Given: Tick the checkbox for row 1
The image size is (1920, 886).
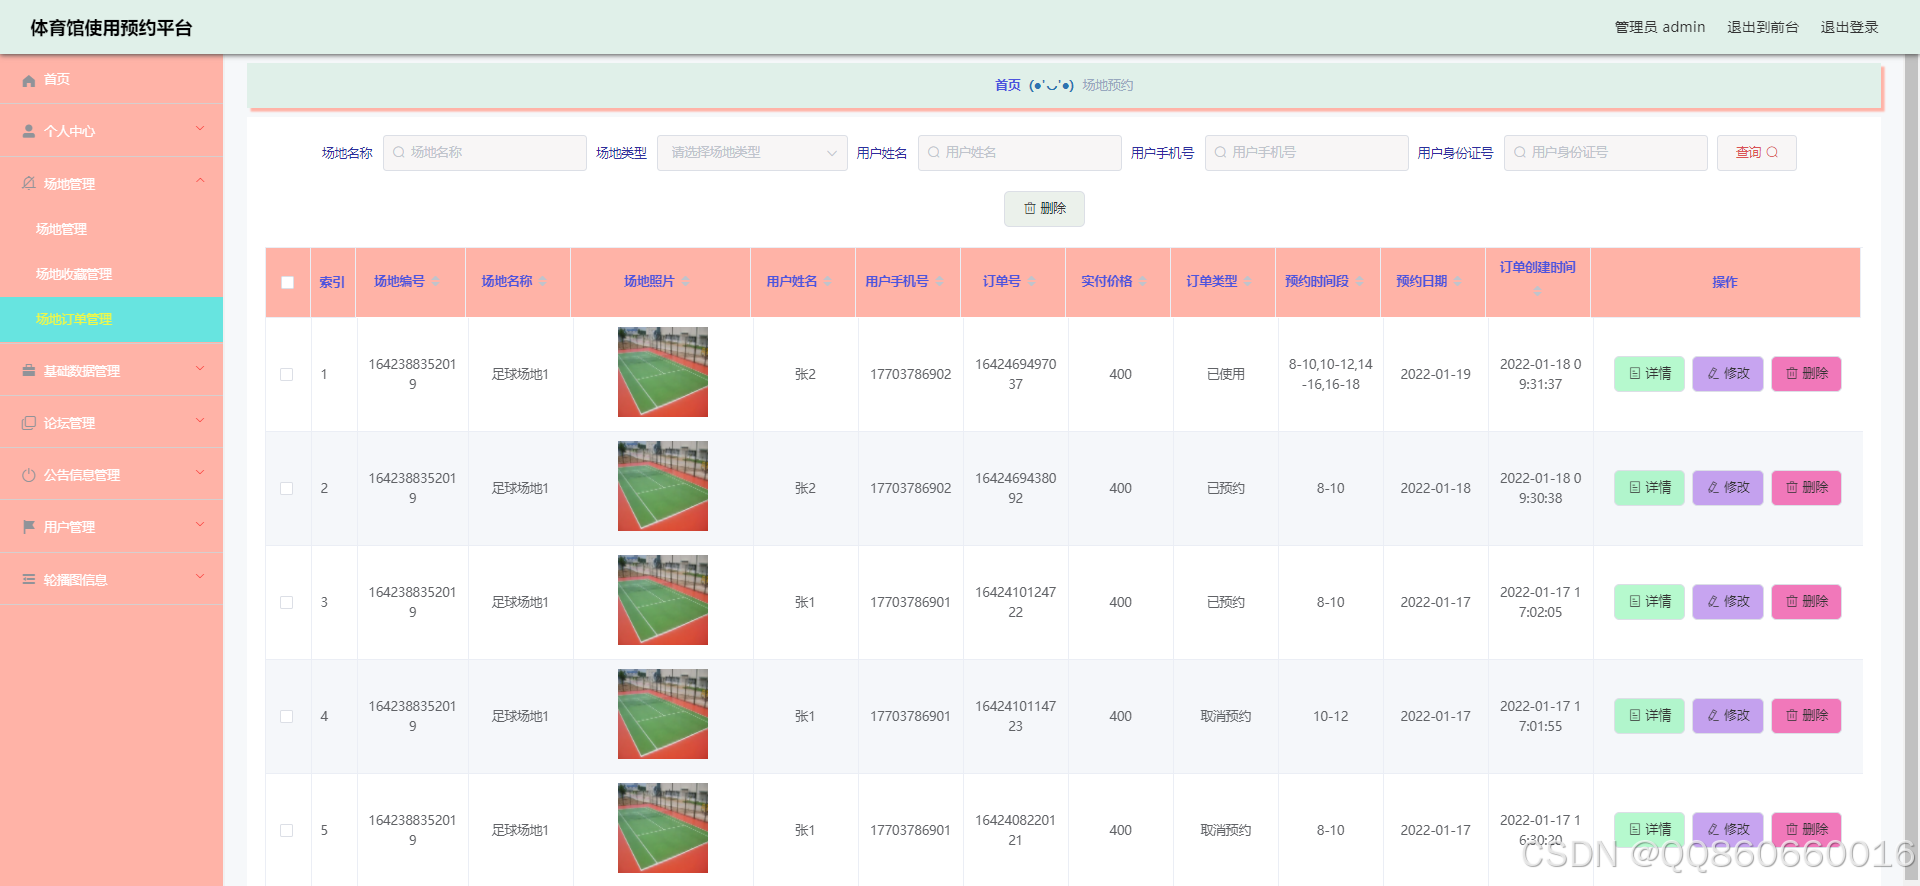Looking at the screenshot, I should coord(287,375).
